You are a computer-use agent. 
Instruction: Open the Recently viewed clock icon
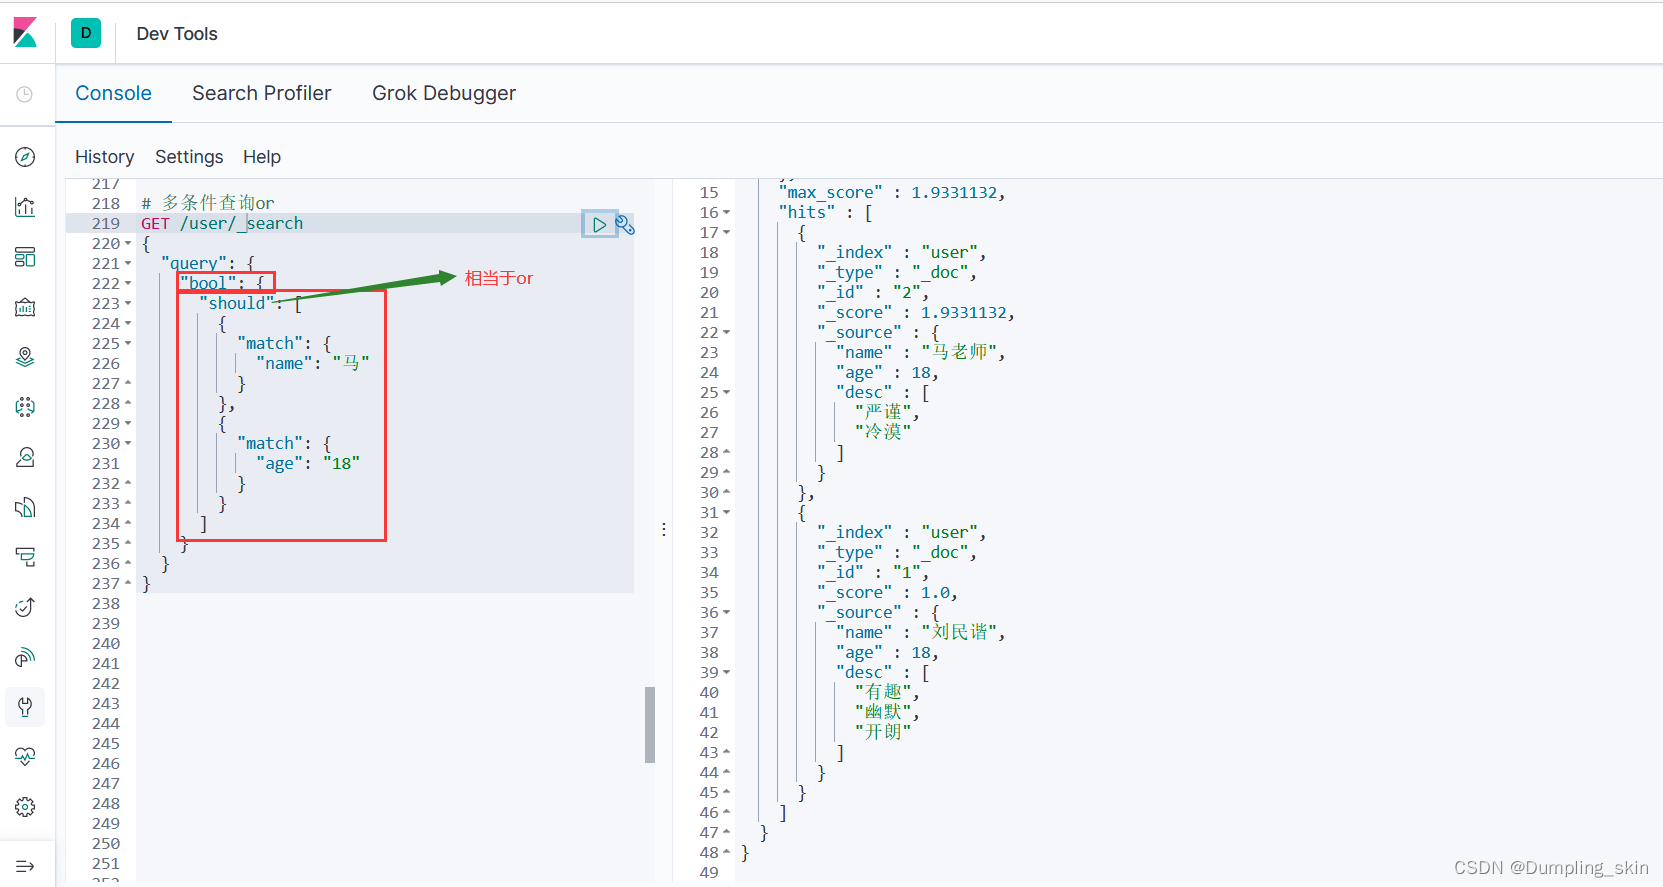(x=25, y=94)
